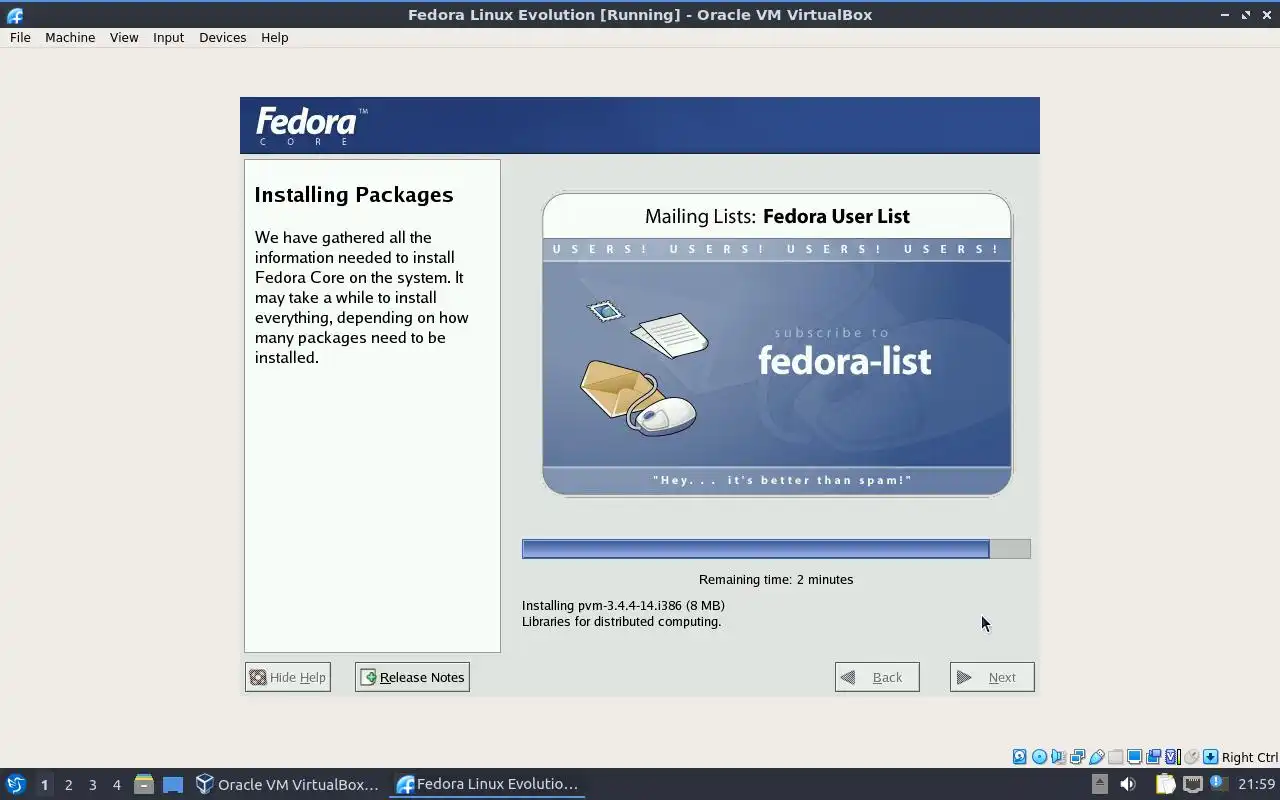Click the Right Ctrl host key label
Image resolution: width=1280 pixels, height=800 pixels.
[1250, 757]
